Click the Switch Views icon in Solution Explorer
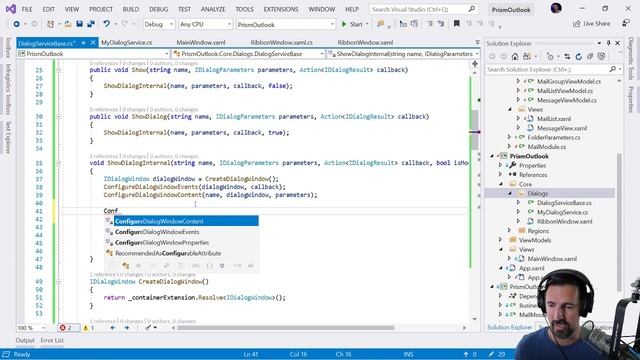The image size is (640, 360). tap(527, 56)
